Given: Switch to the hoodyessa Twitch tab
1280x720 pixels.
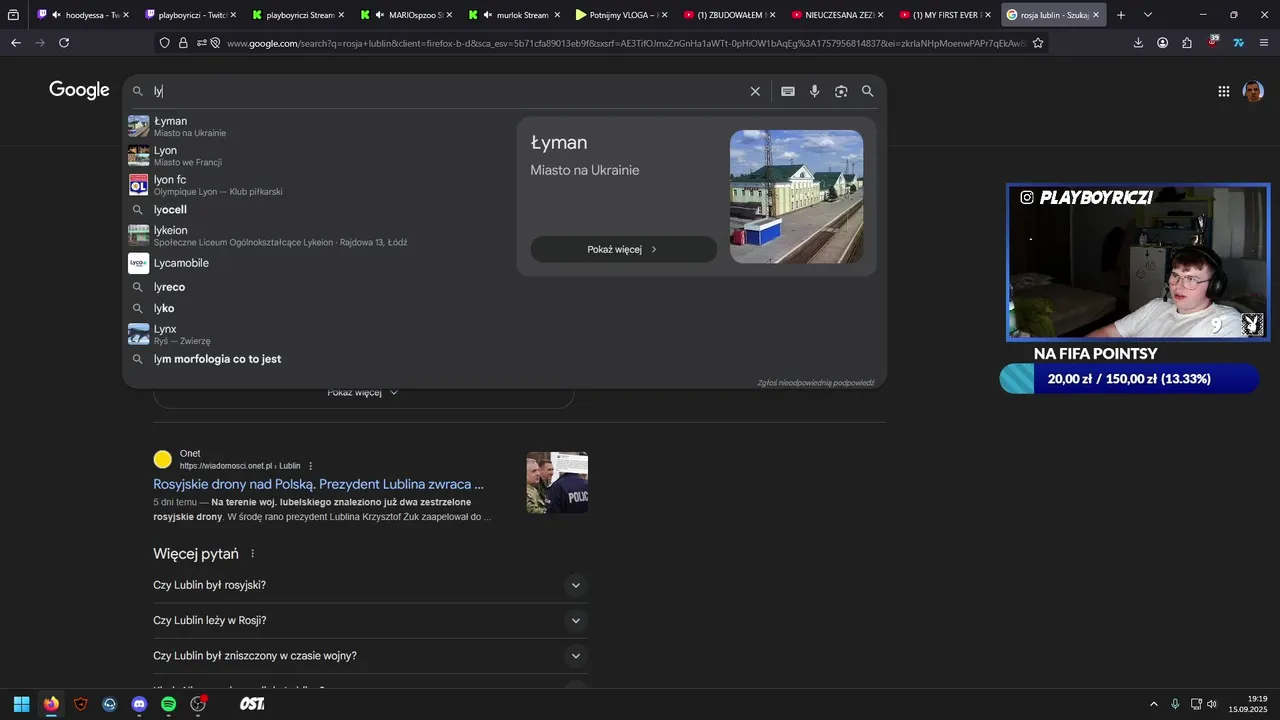Looking at the screenshot, I should (82, 15).
